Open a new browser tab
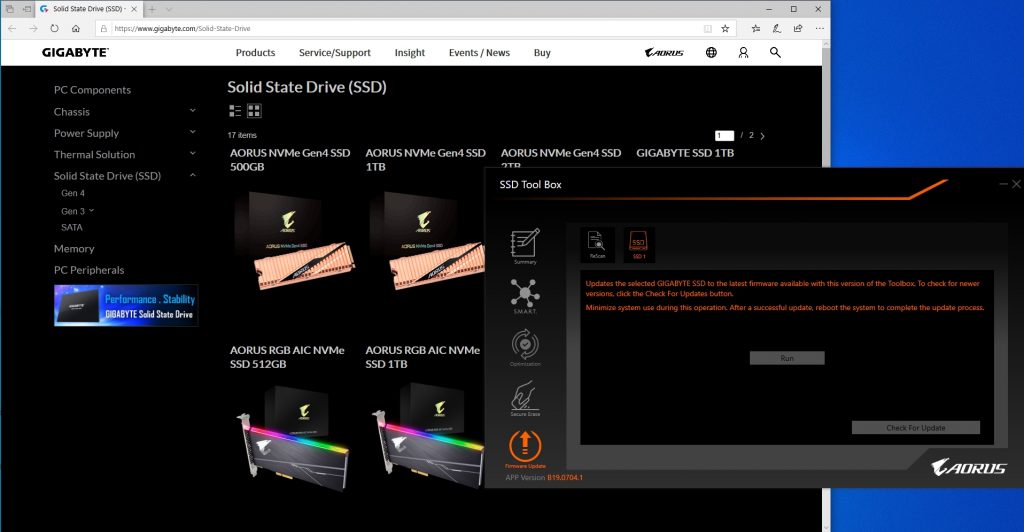This screenshot has height=532, width=1024. 152,9
